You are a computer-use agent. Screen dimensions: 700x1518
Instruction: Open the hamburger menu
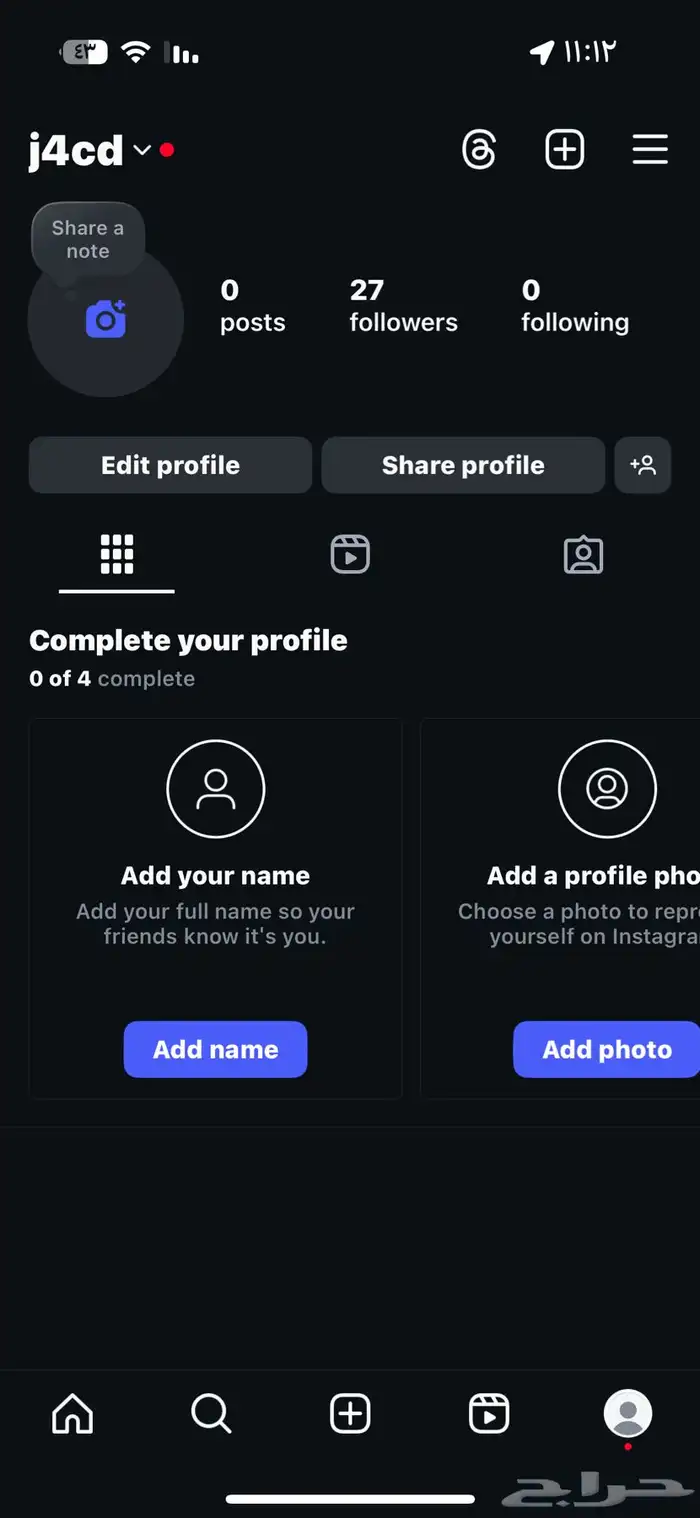coord(650,150)
